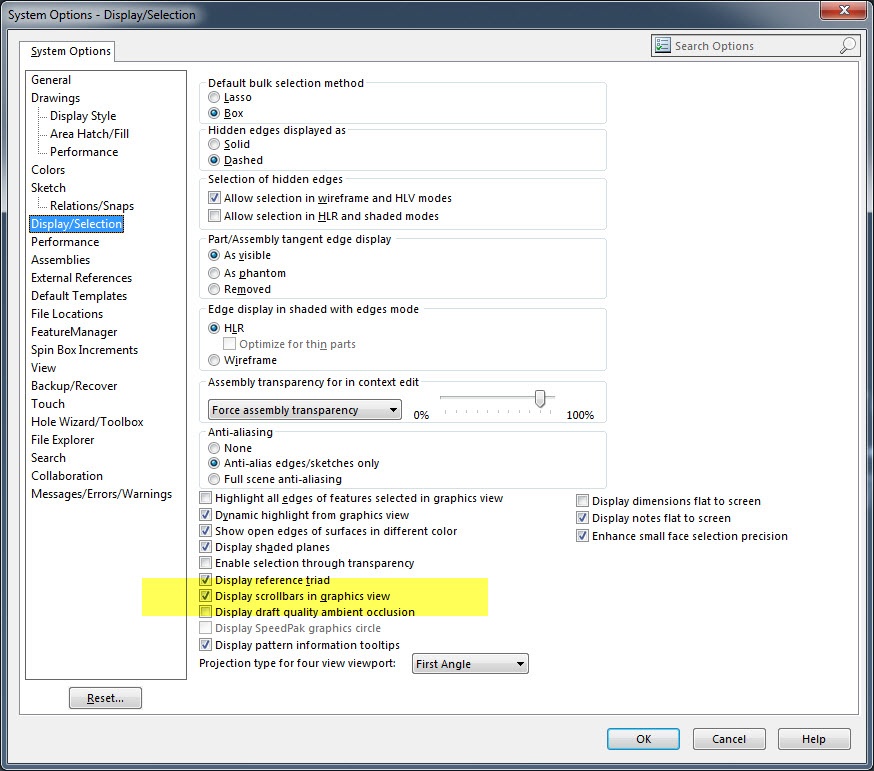Select the Sketch category

tap(48, 188)
